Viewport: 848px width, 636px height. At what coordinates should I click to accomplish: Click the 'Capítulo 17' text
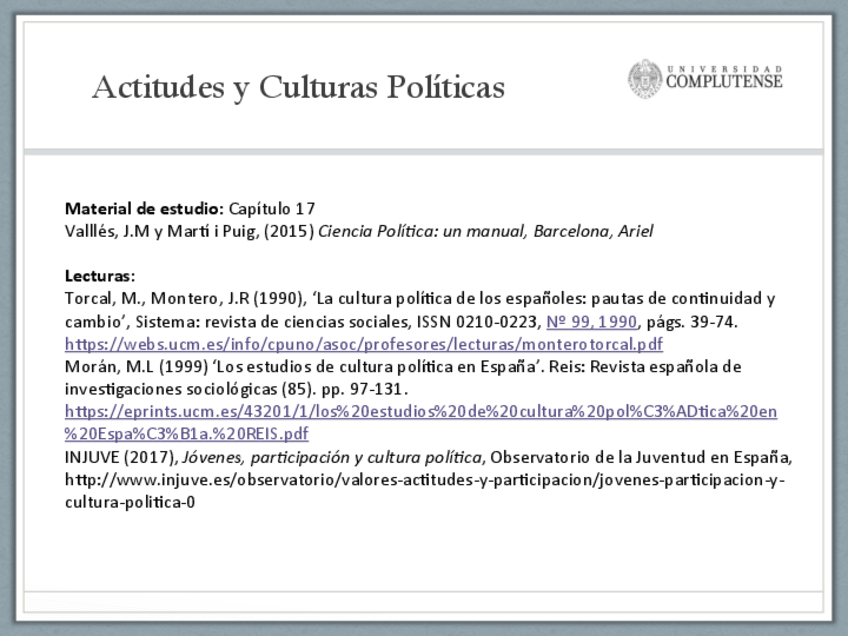tap(272, 209)
